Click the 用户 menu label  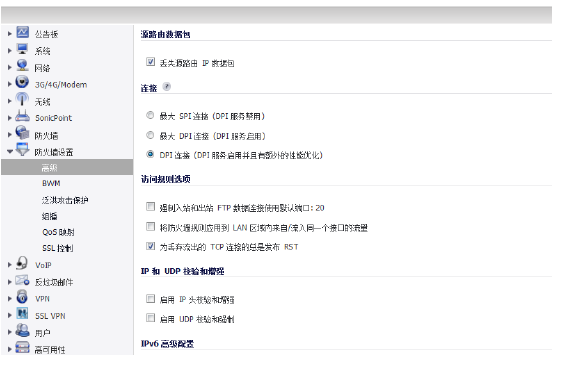pyautogui.click(x=42, y=333)
